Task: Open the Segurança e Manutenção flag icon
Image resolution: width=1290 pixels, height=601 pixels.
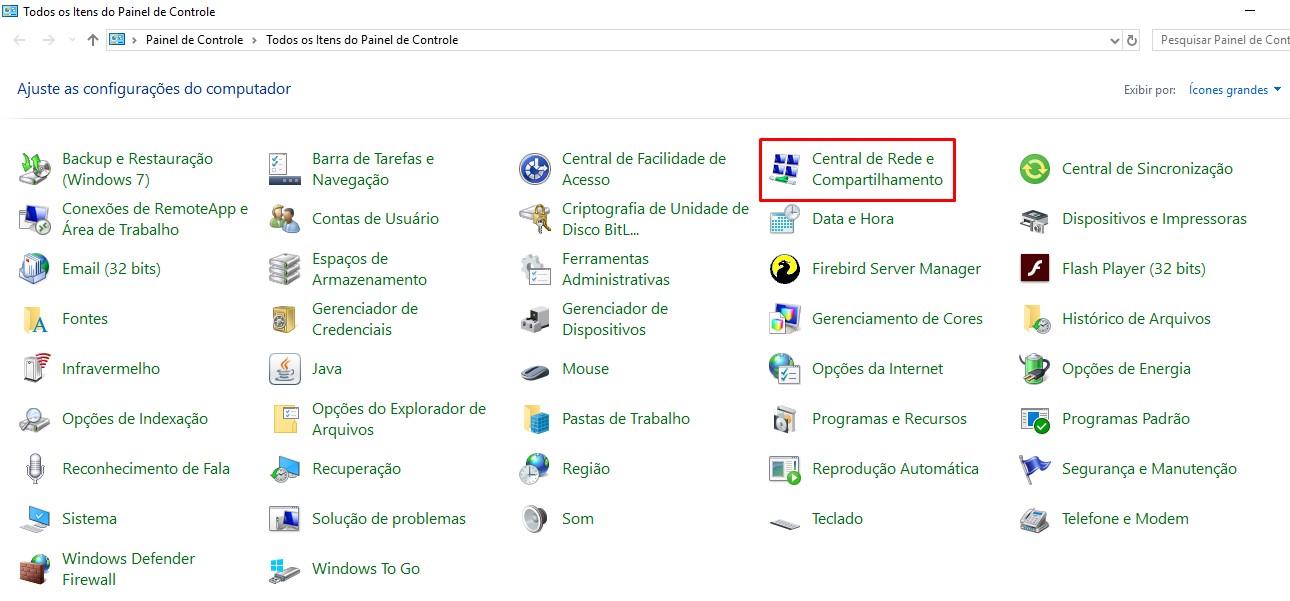Action: 1035,469
